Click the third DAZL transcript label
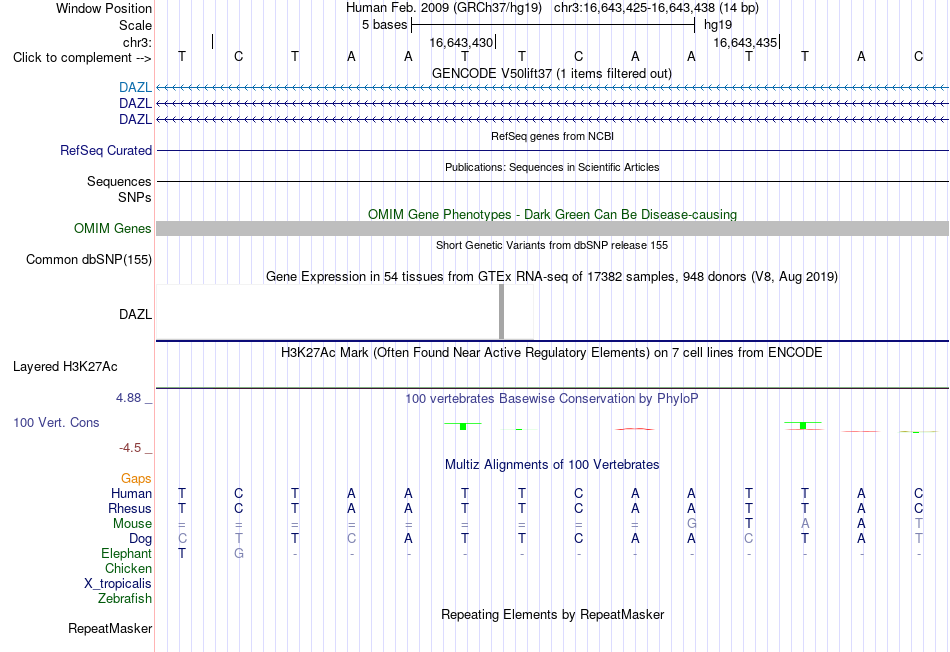The width and height of the screenshot is (950, 652). [135, 119]
